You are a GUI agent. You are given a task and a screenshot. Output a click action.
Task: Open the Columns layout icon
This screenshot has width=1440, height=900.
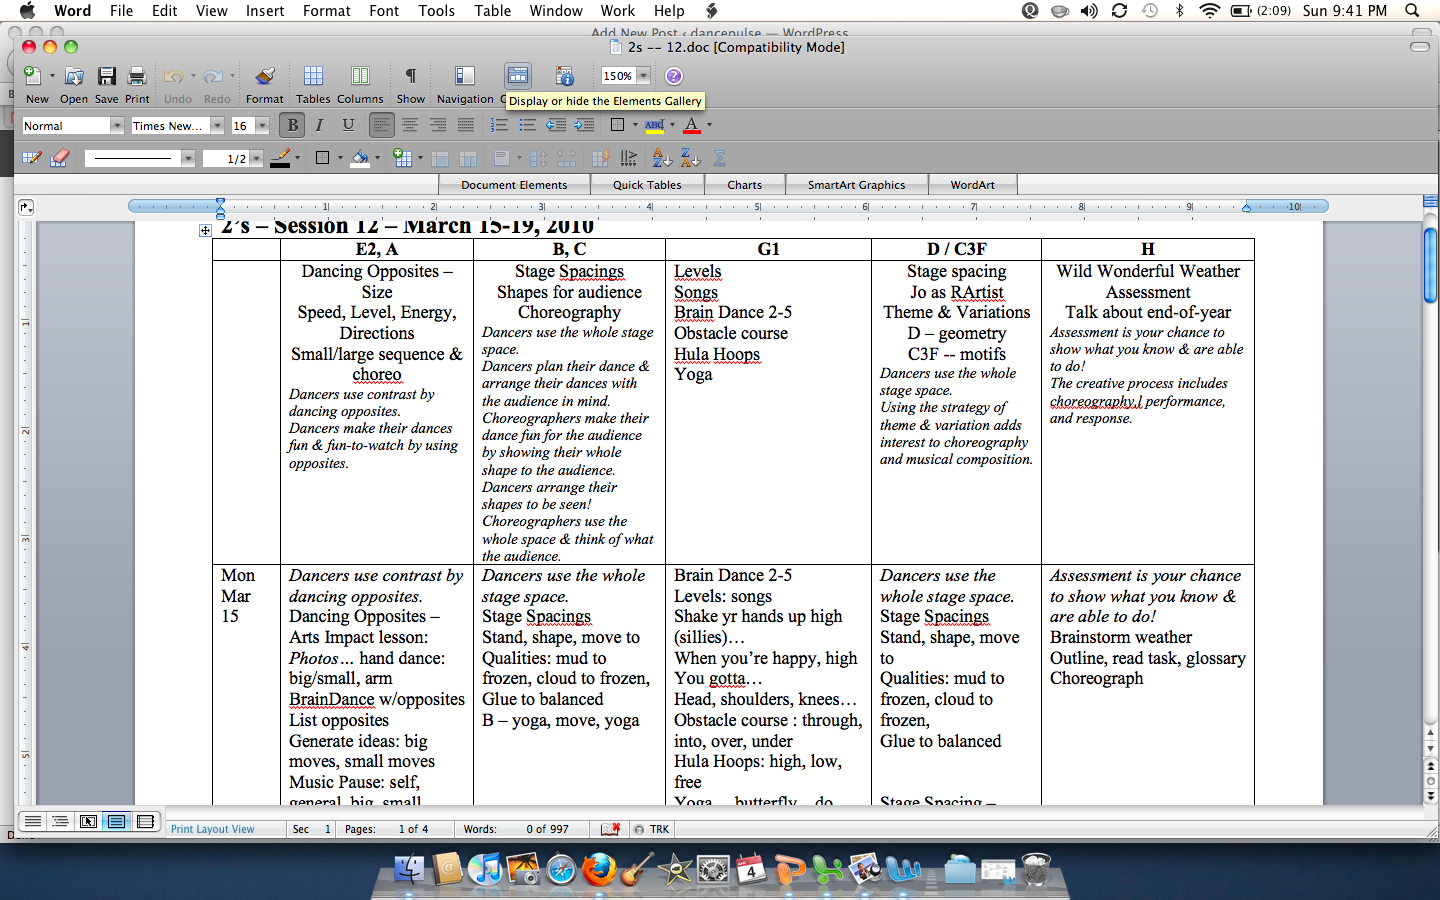(360, 76)
